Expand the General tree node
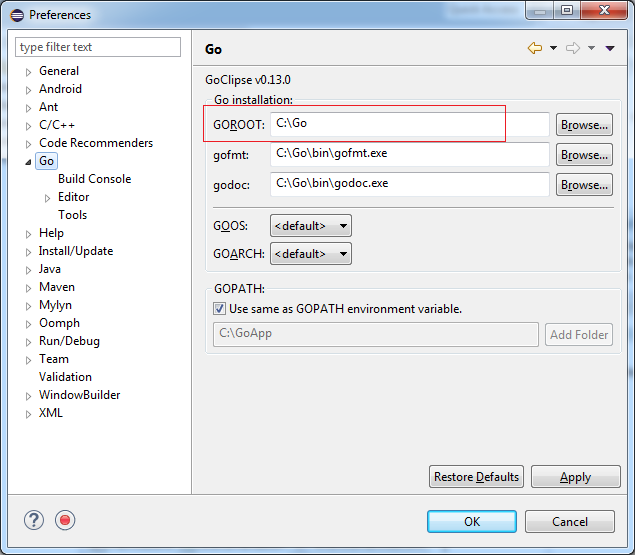This screenshot has width=635, height=555. (28, 72)
